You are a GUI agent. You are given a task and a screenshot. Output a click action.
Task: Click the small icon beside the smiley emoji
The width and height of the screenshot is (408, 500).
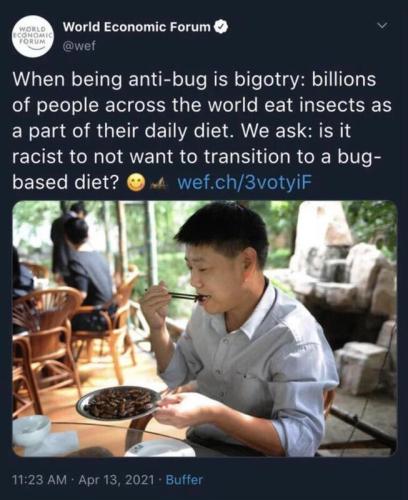tap(158, 182)
